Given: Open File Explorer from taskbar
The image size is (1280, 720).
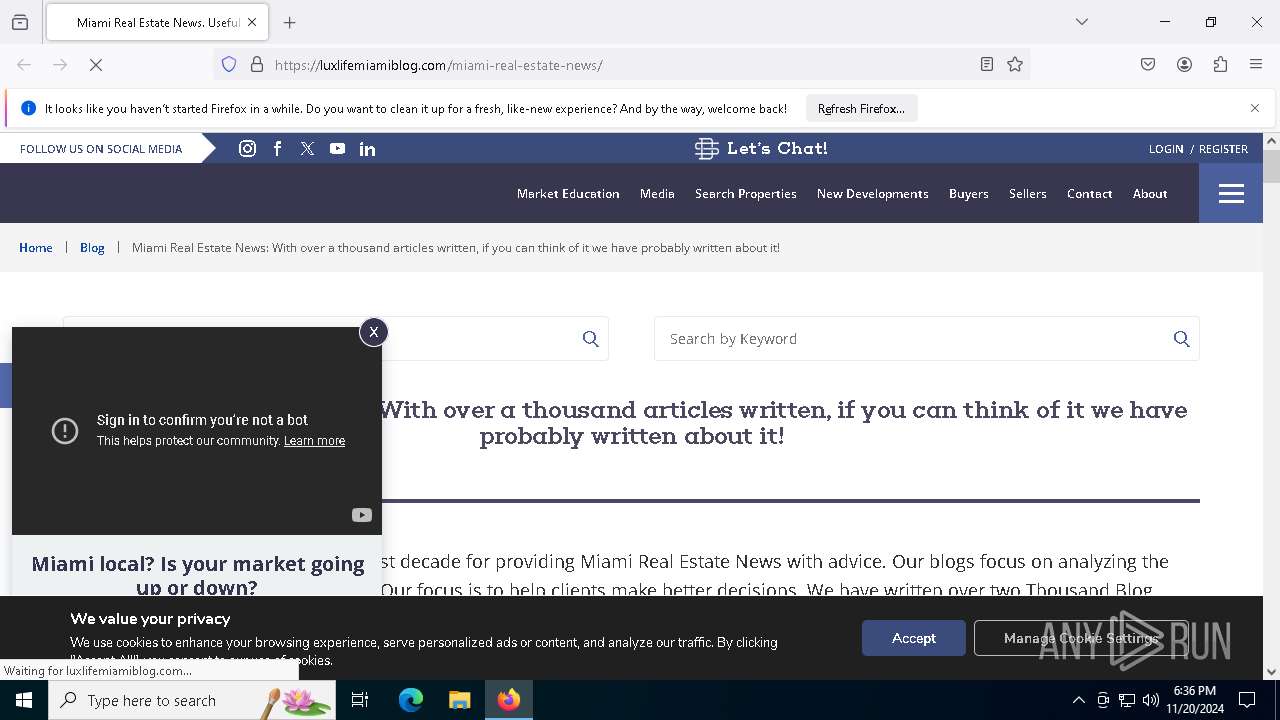Looking at the screenshot, I should coord(459,700).
